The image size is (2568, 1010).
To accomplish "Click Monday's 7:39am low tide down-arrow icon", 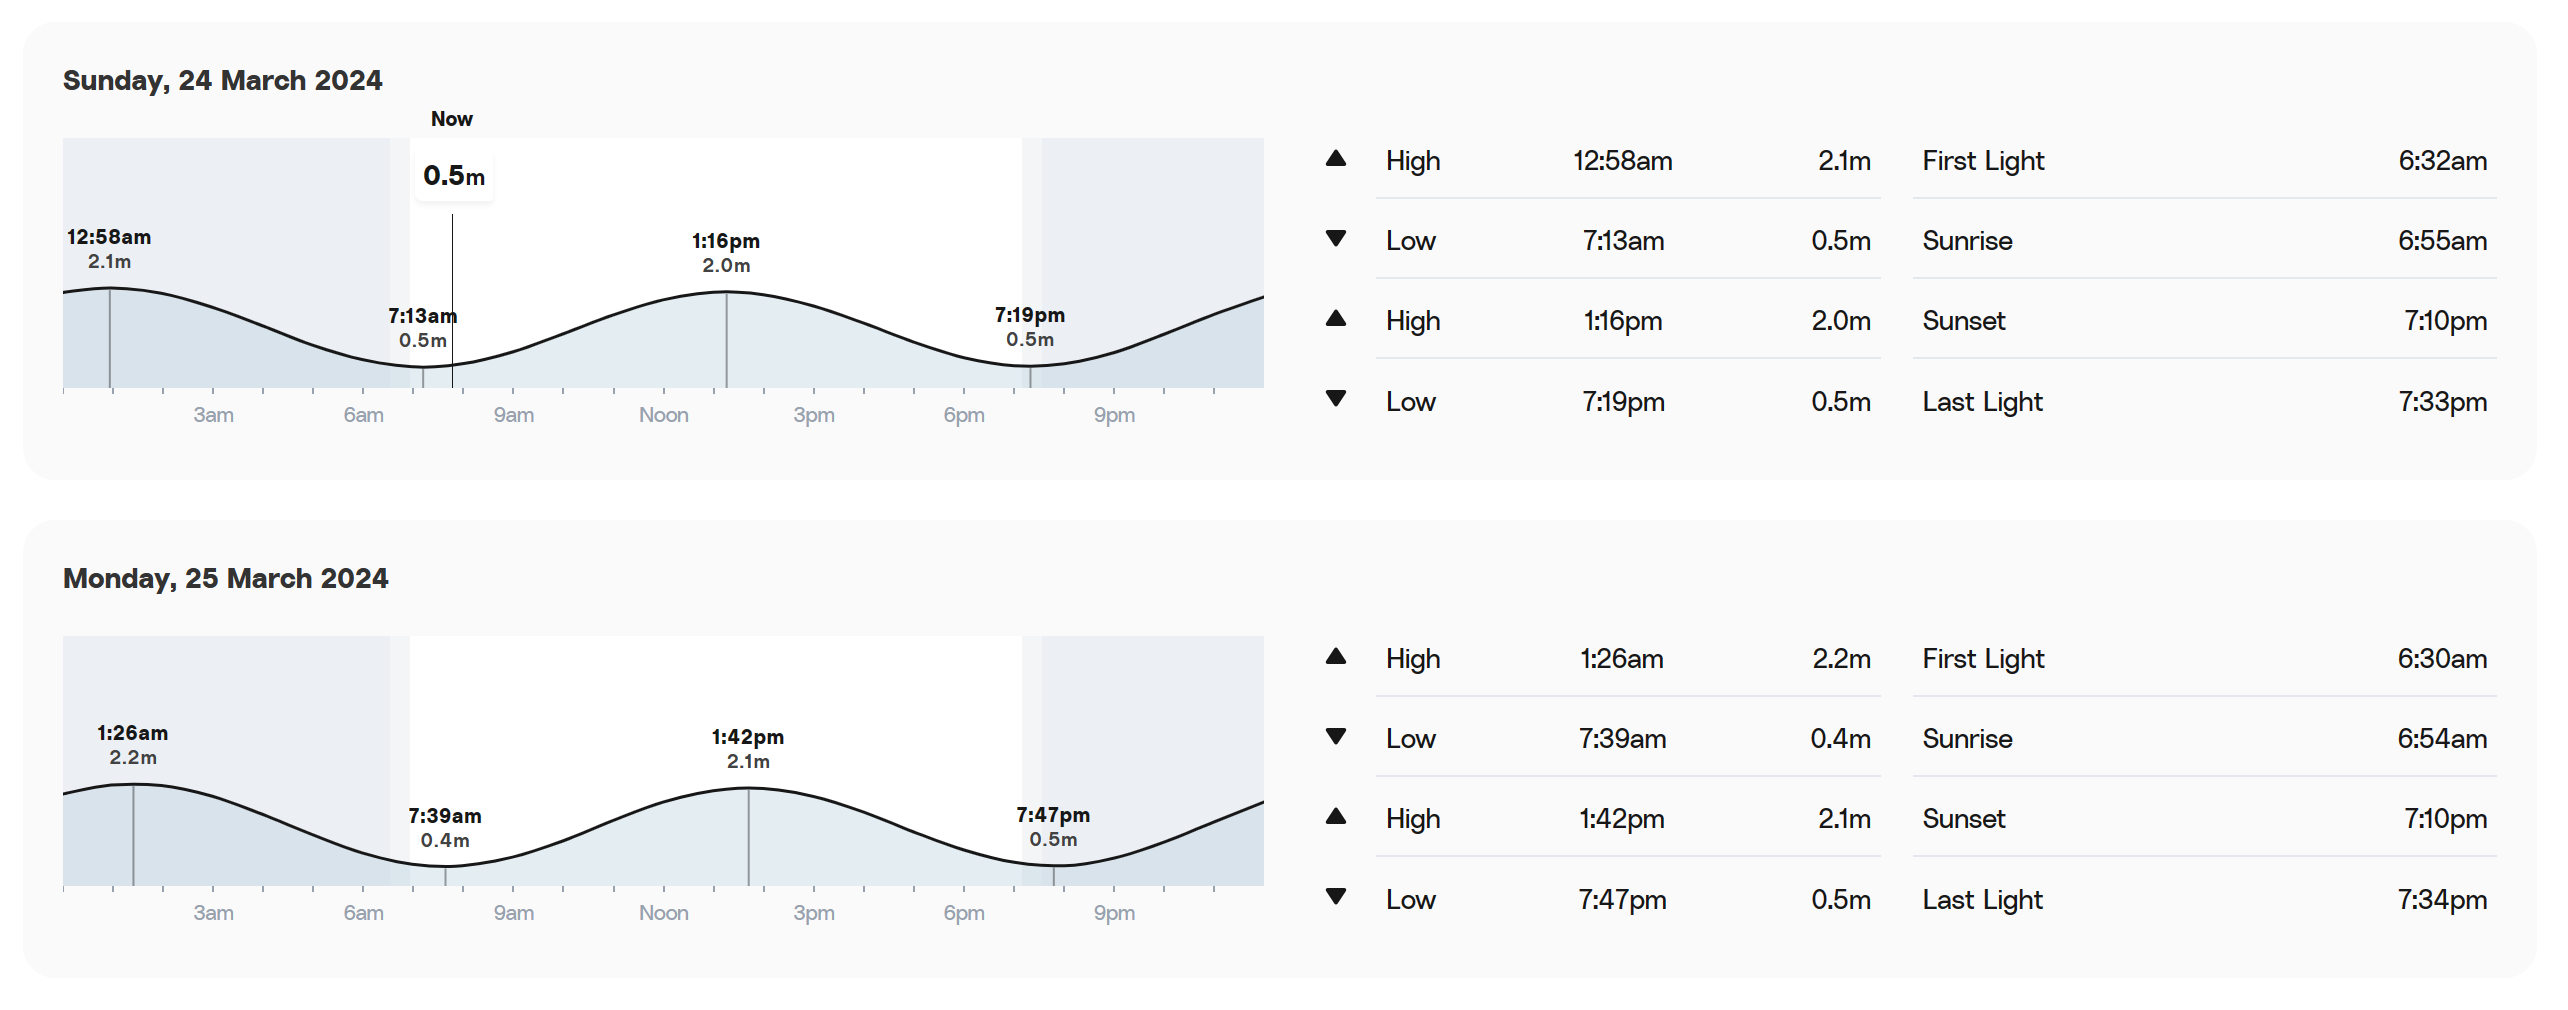I will pos(1335,737).
